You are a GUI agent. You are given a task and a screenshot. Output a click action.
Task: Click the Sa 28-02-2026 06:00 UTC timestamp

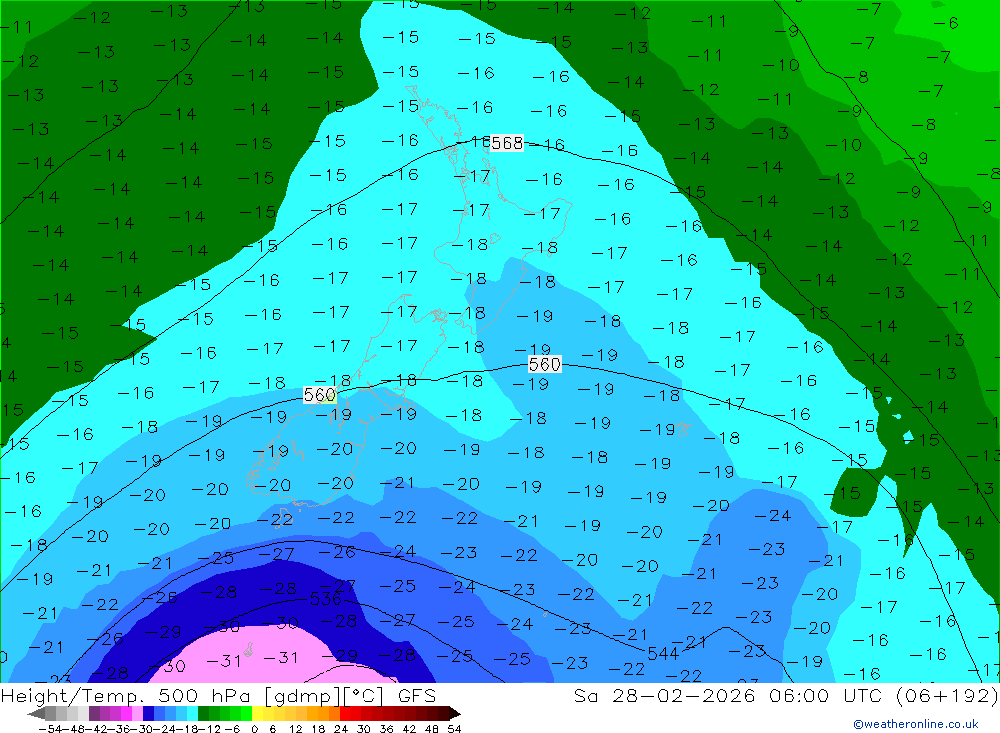(786, 695)
